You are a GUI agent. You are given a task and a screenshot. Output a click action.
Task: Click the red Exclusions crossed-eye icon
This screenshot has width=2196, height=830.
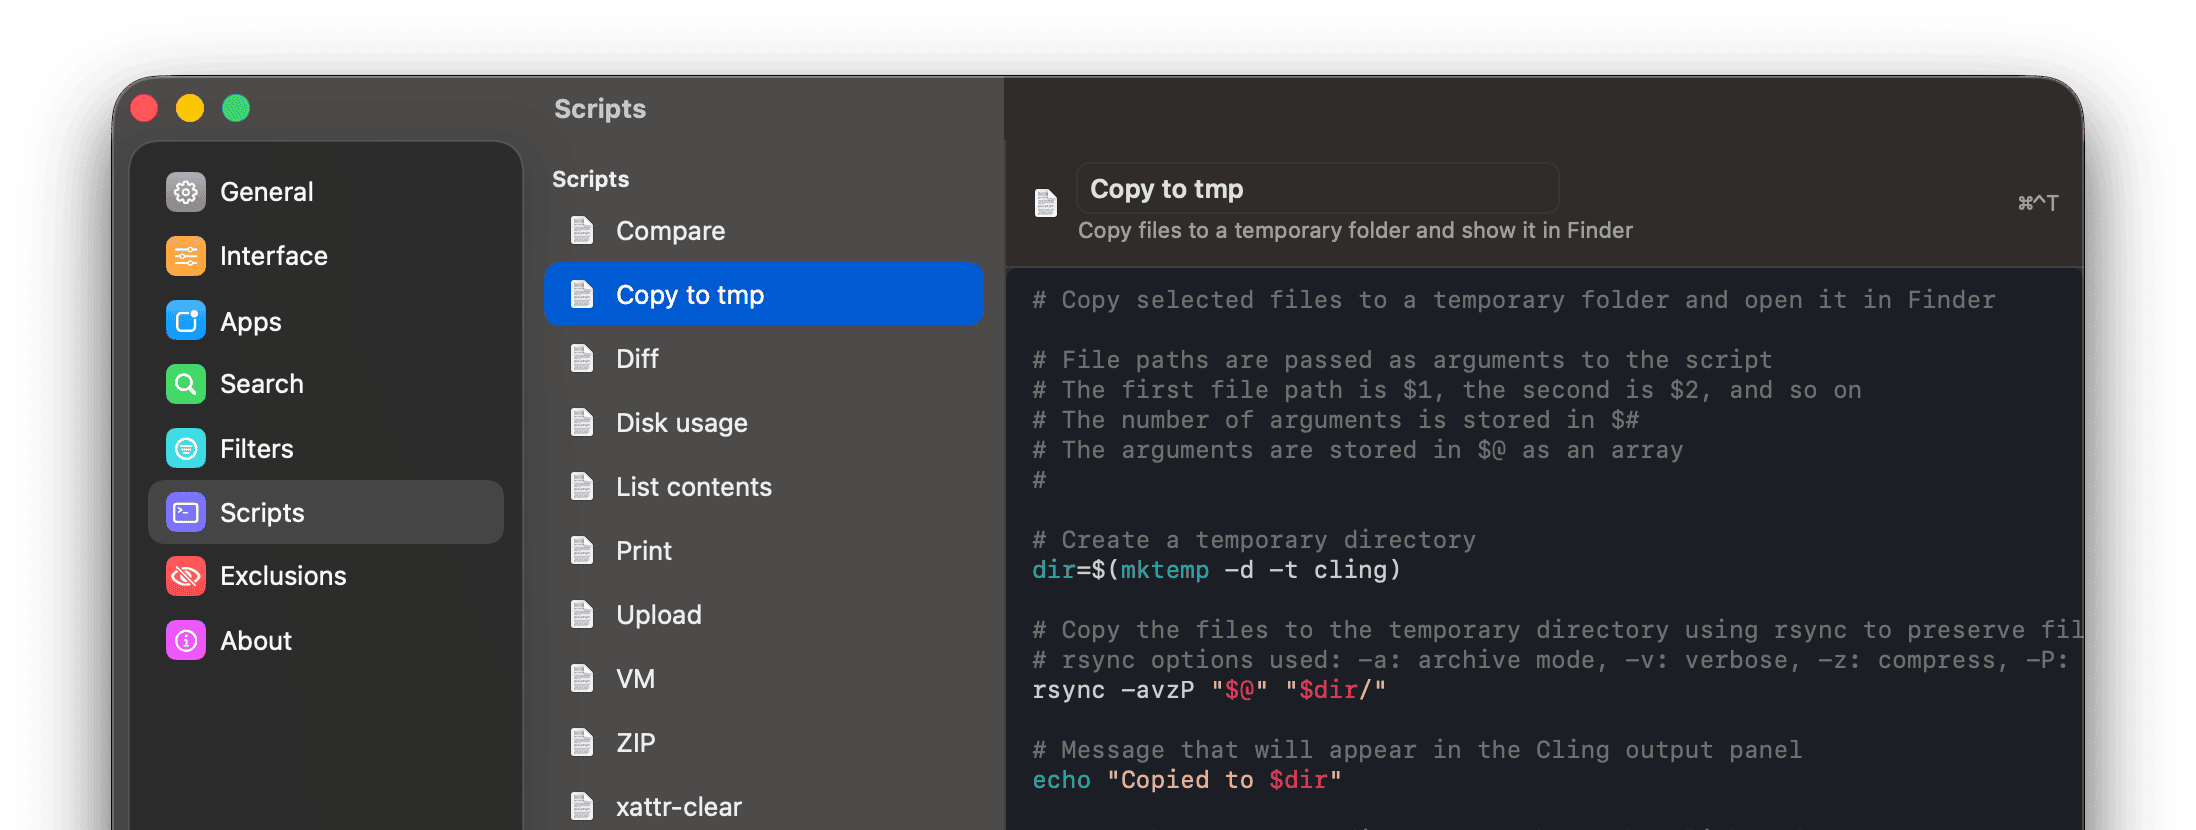click(x=186, y=576)
